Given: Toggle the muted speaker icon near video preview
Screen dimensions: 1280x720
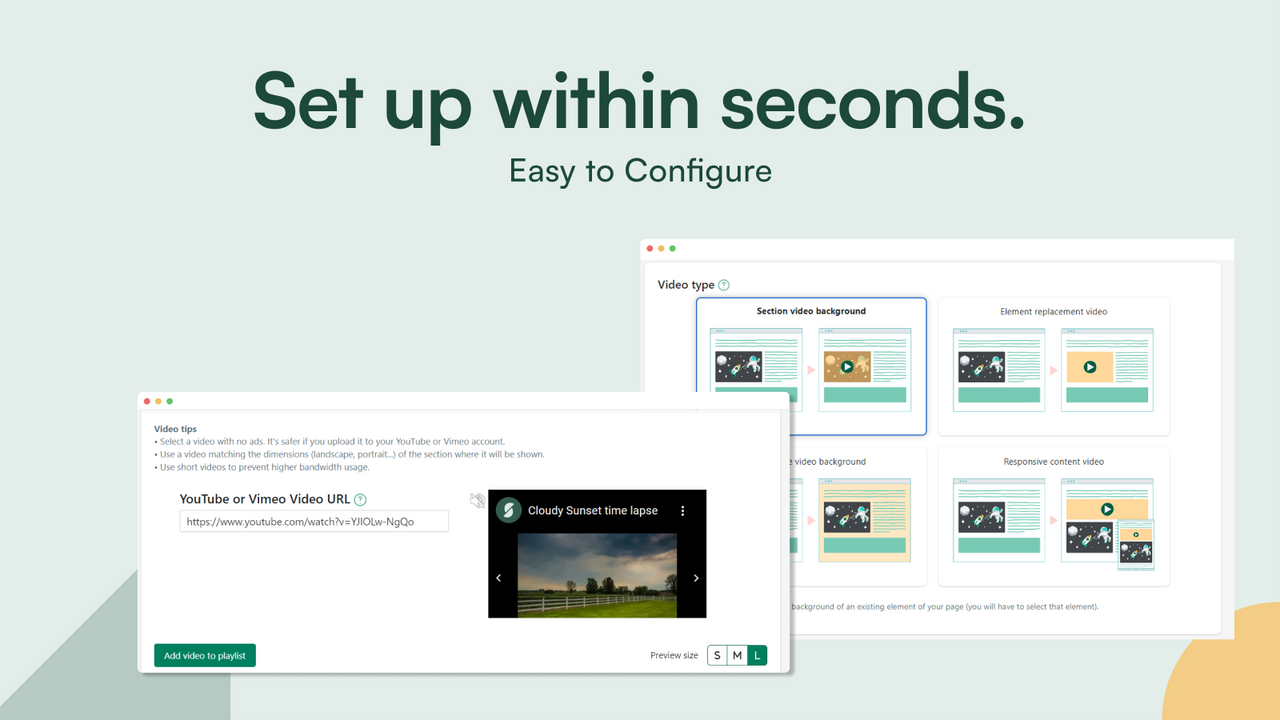Looking at the screenshot, I should [478, 500].
